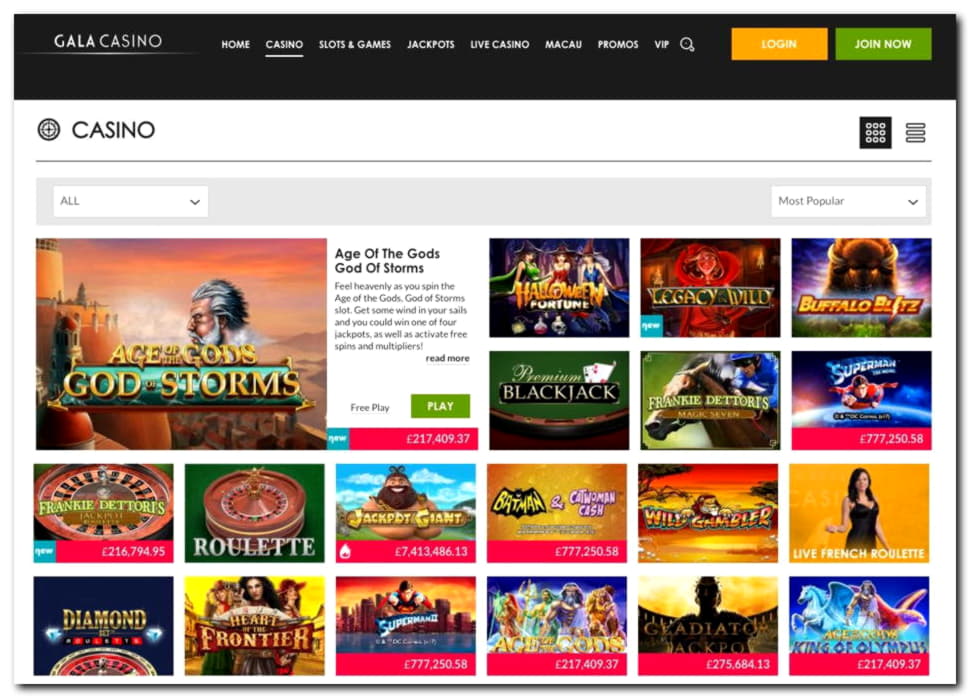Click the Free Play link
This screenshot has height=698, width=970.
point(370,407)
